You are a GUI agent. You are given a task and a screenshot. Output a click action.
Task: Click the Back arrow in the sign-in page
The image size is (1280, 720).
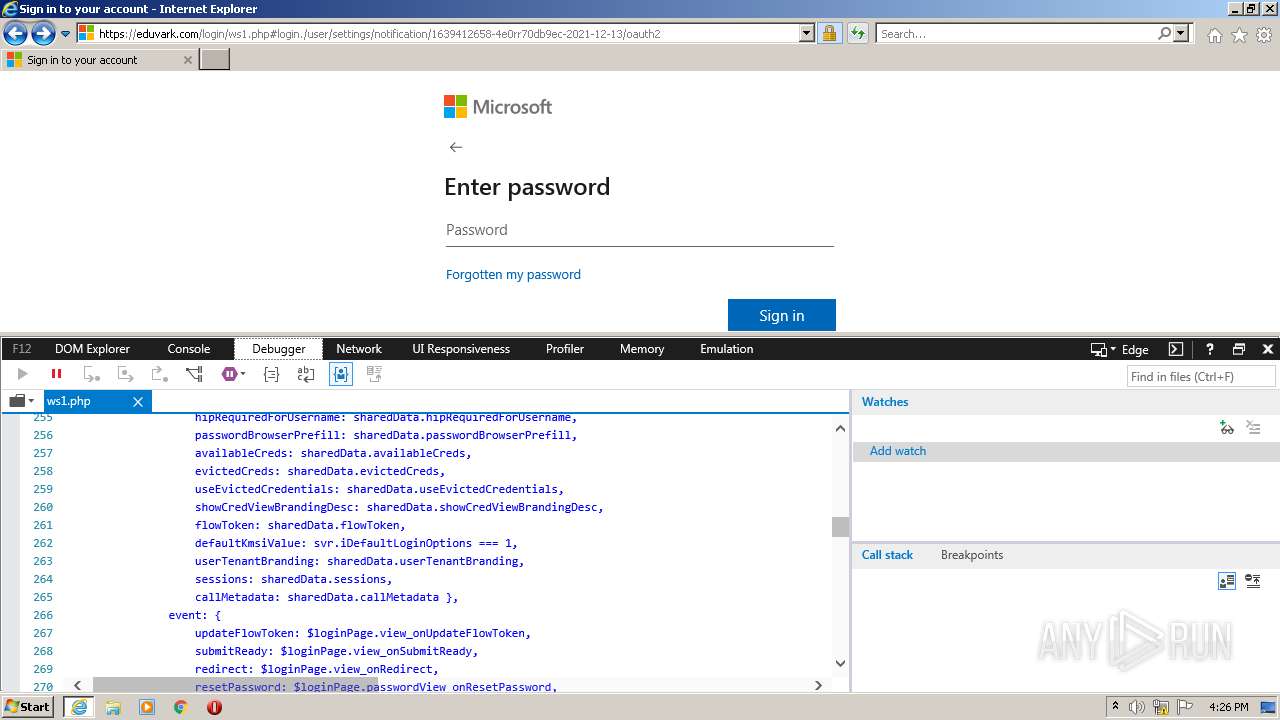click(456, 147)
